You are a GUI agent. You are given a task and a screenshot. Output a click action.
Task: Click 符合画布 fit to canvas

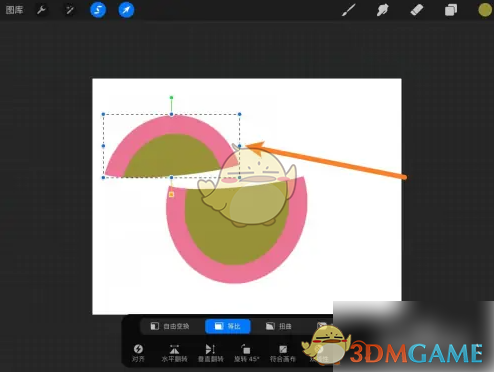coord(283,353)
